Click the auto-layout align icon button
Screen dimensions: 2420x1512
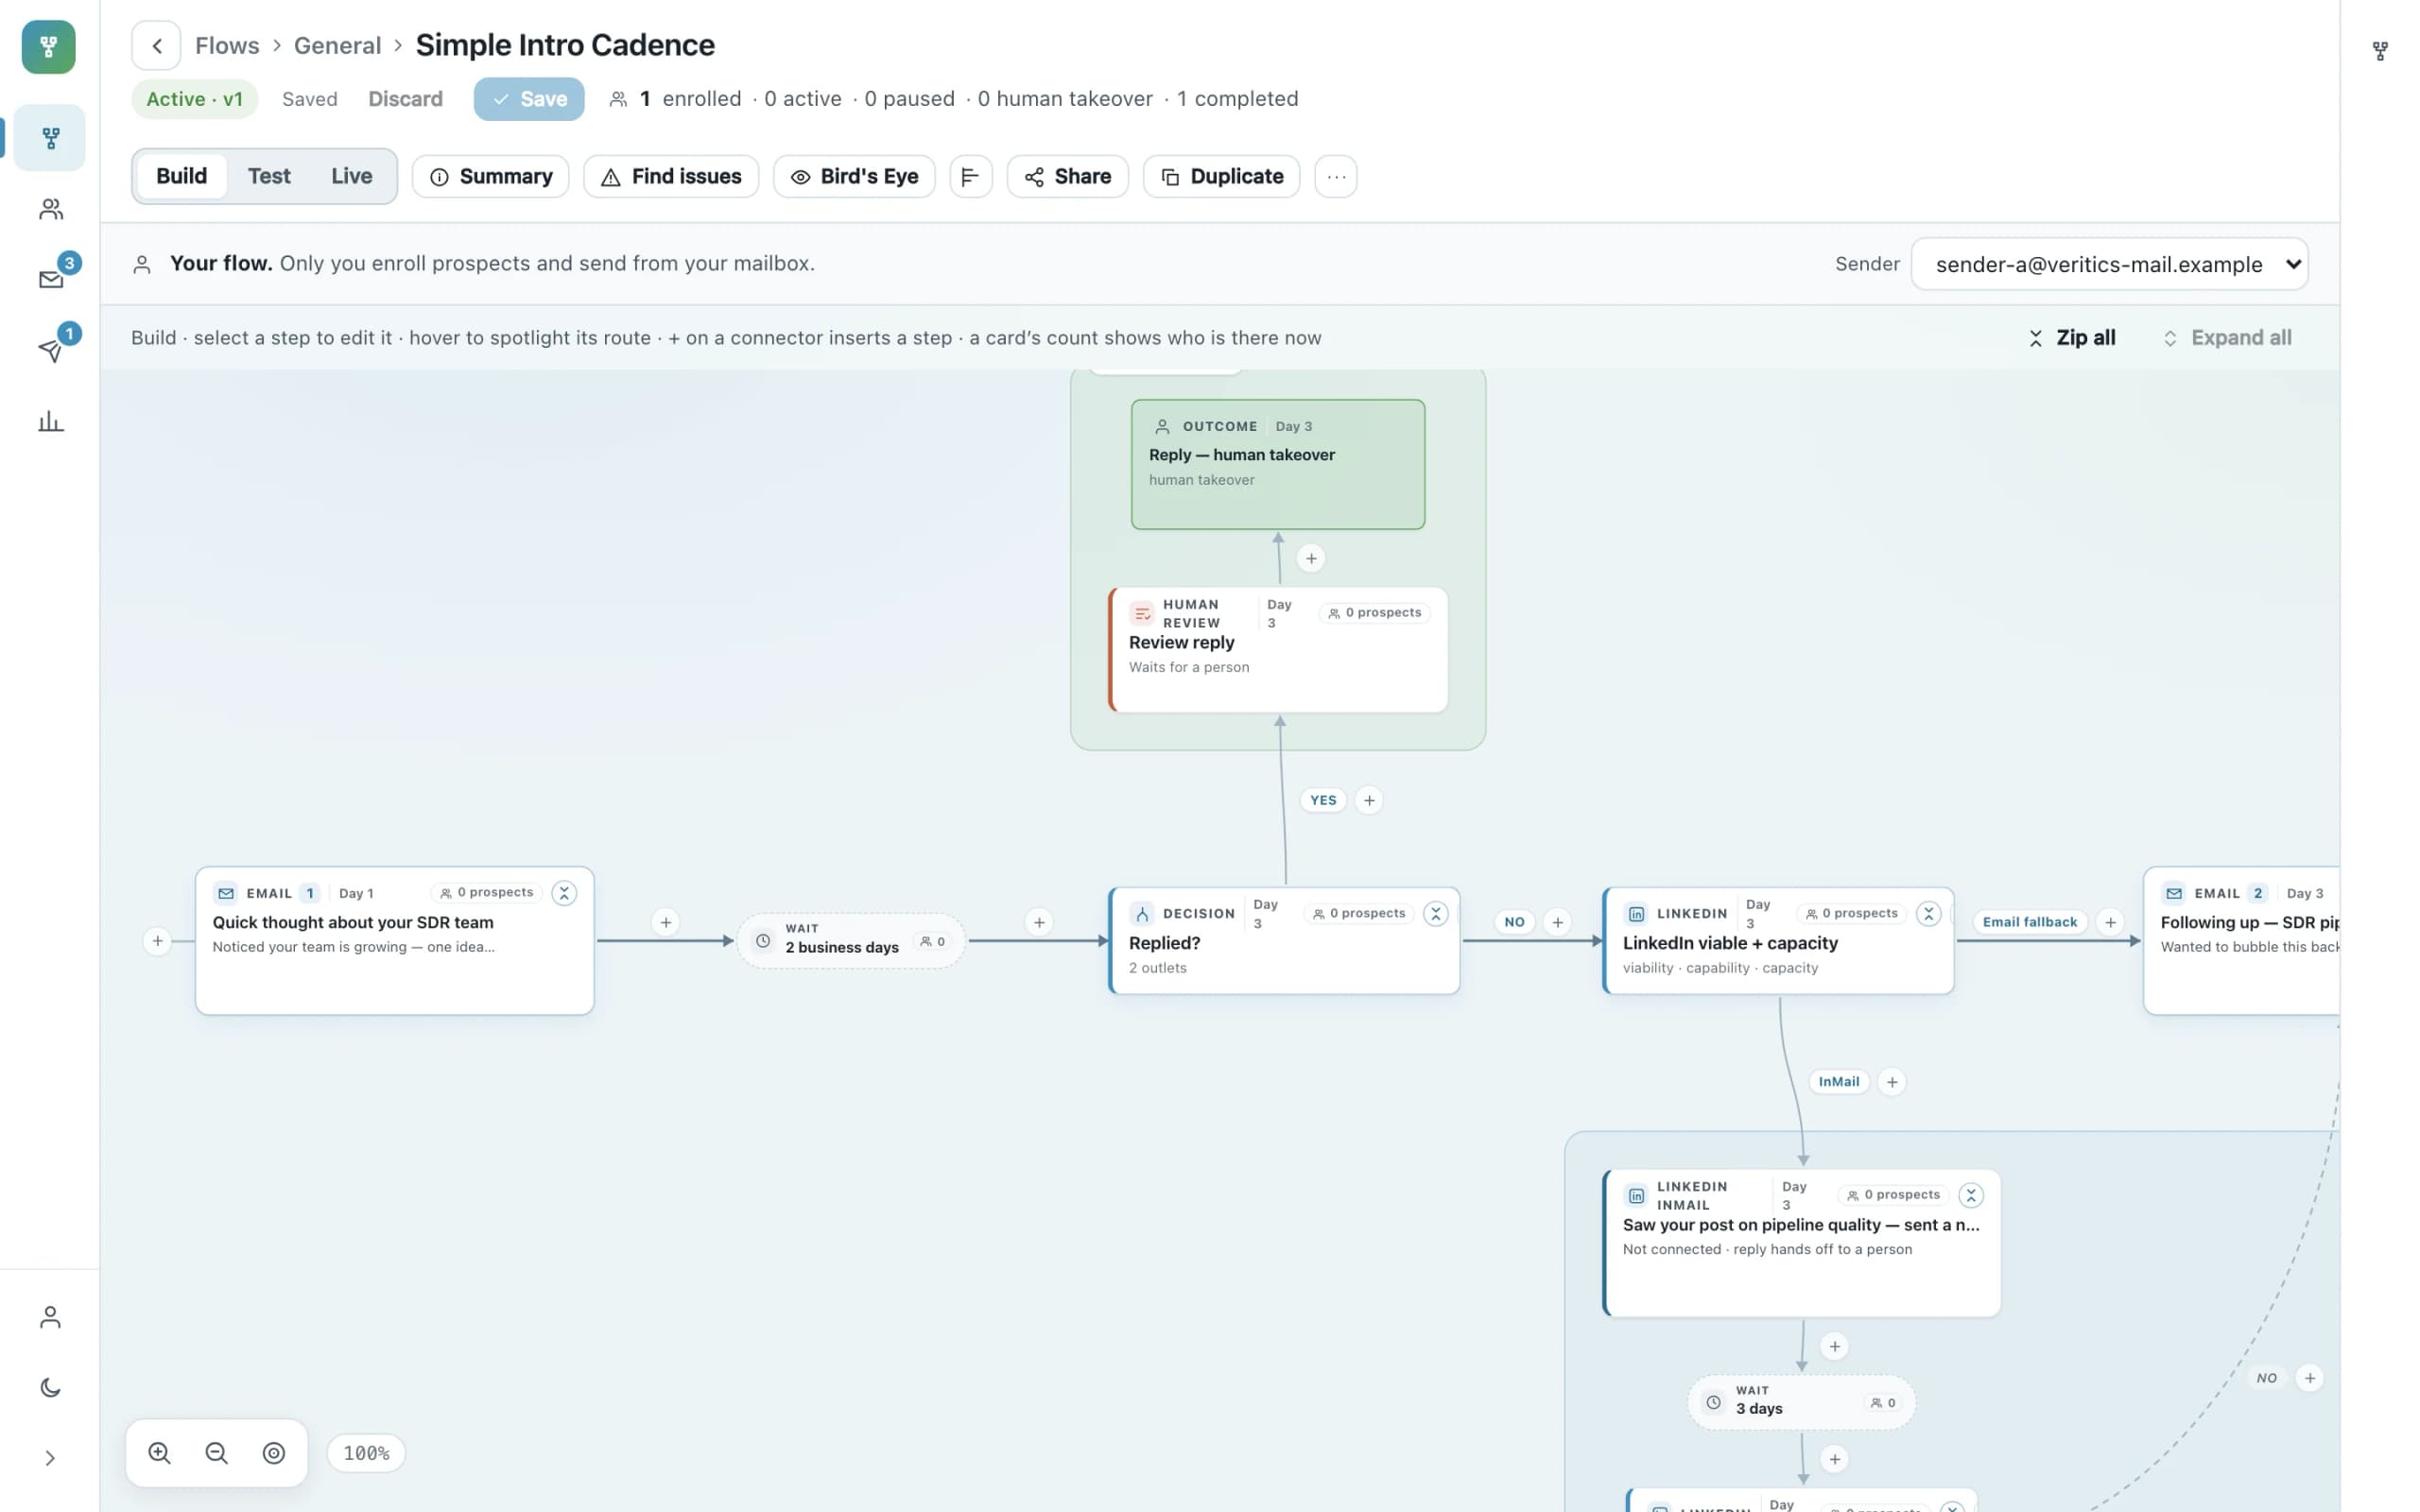tap(970, 177)
